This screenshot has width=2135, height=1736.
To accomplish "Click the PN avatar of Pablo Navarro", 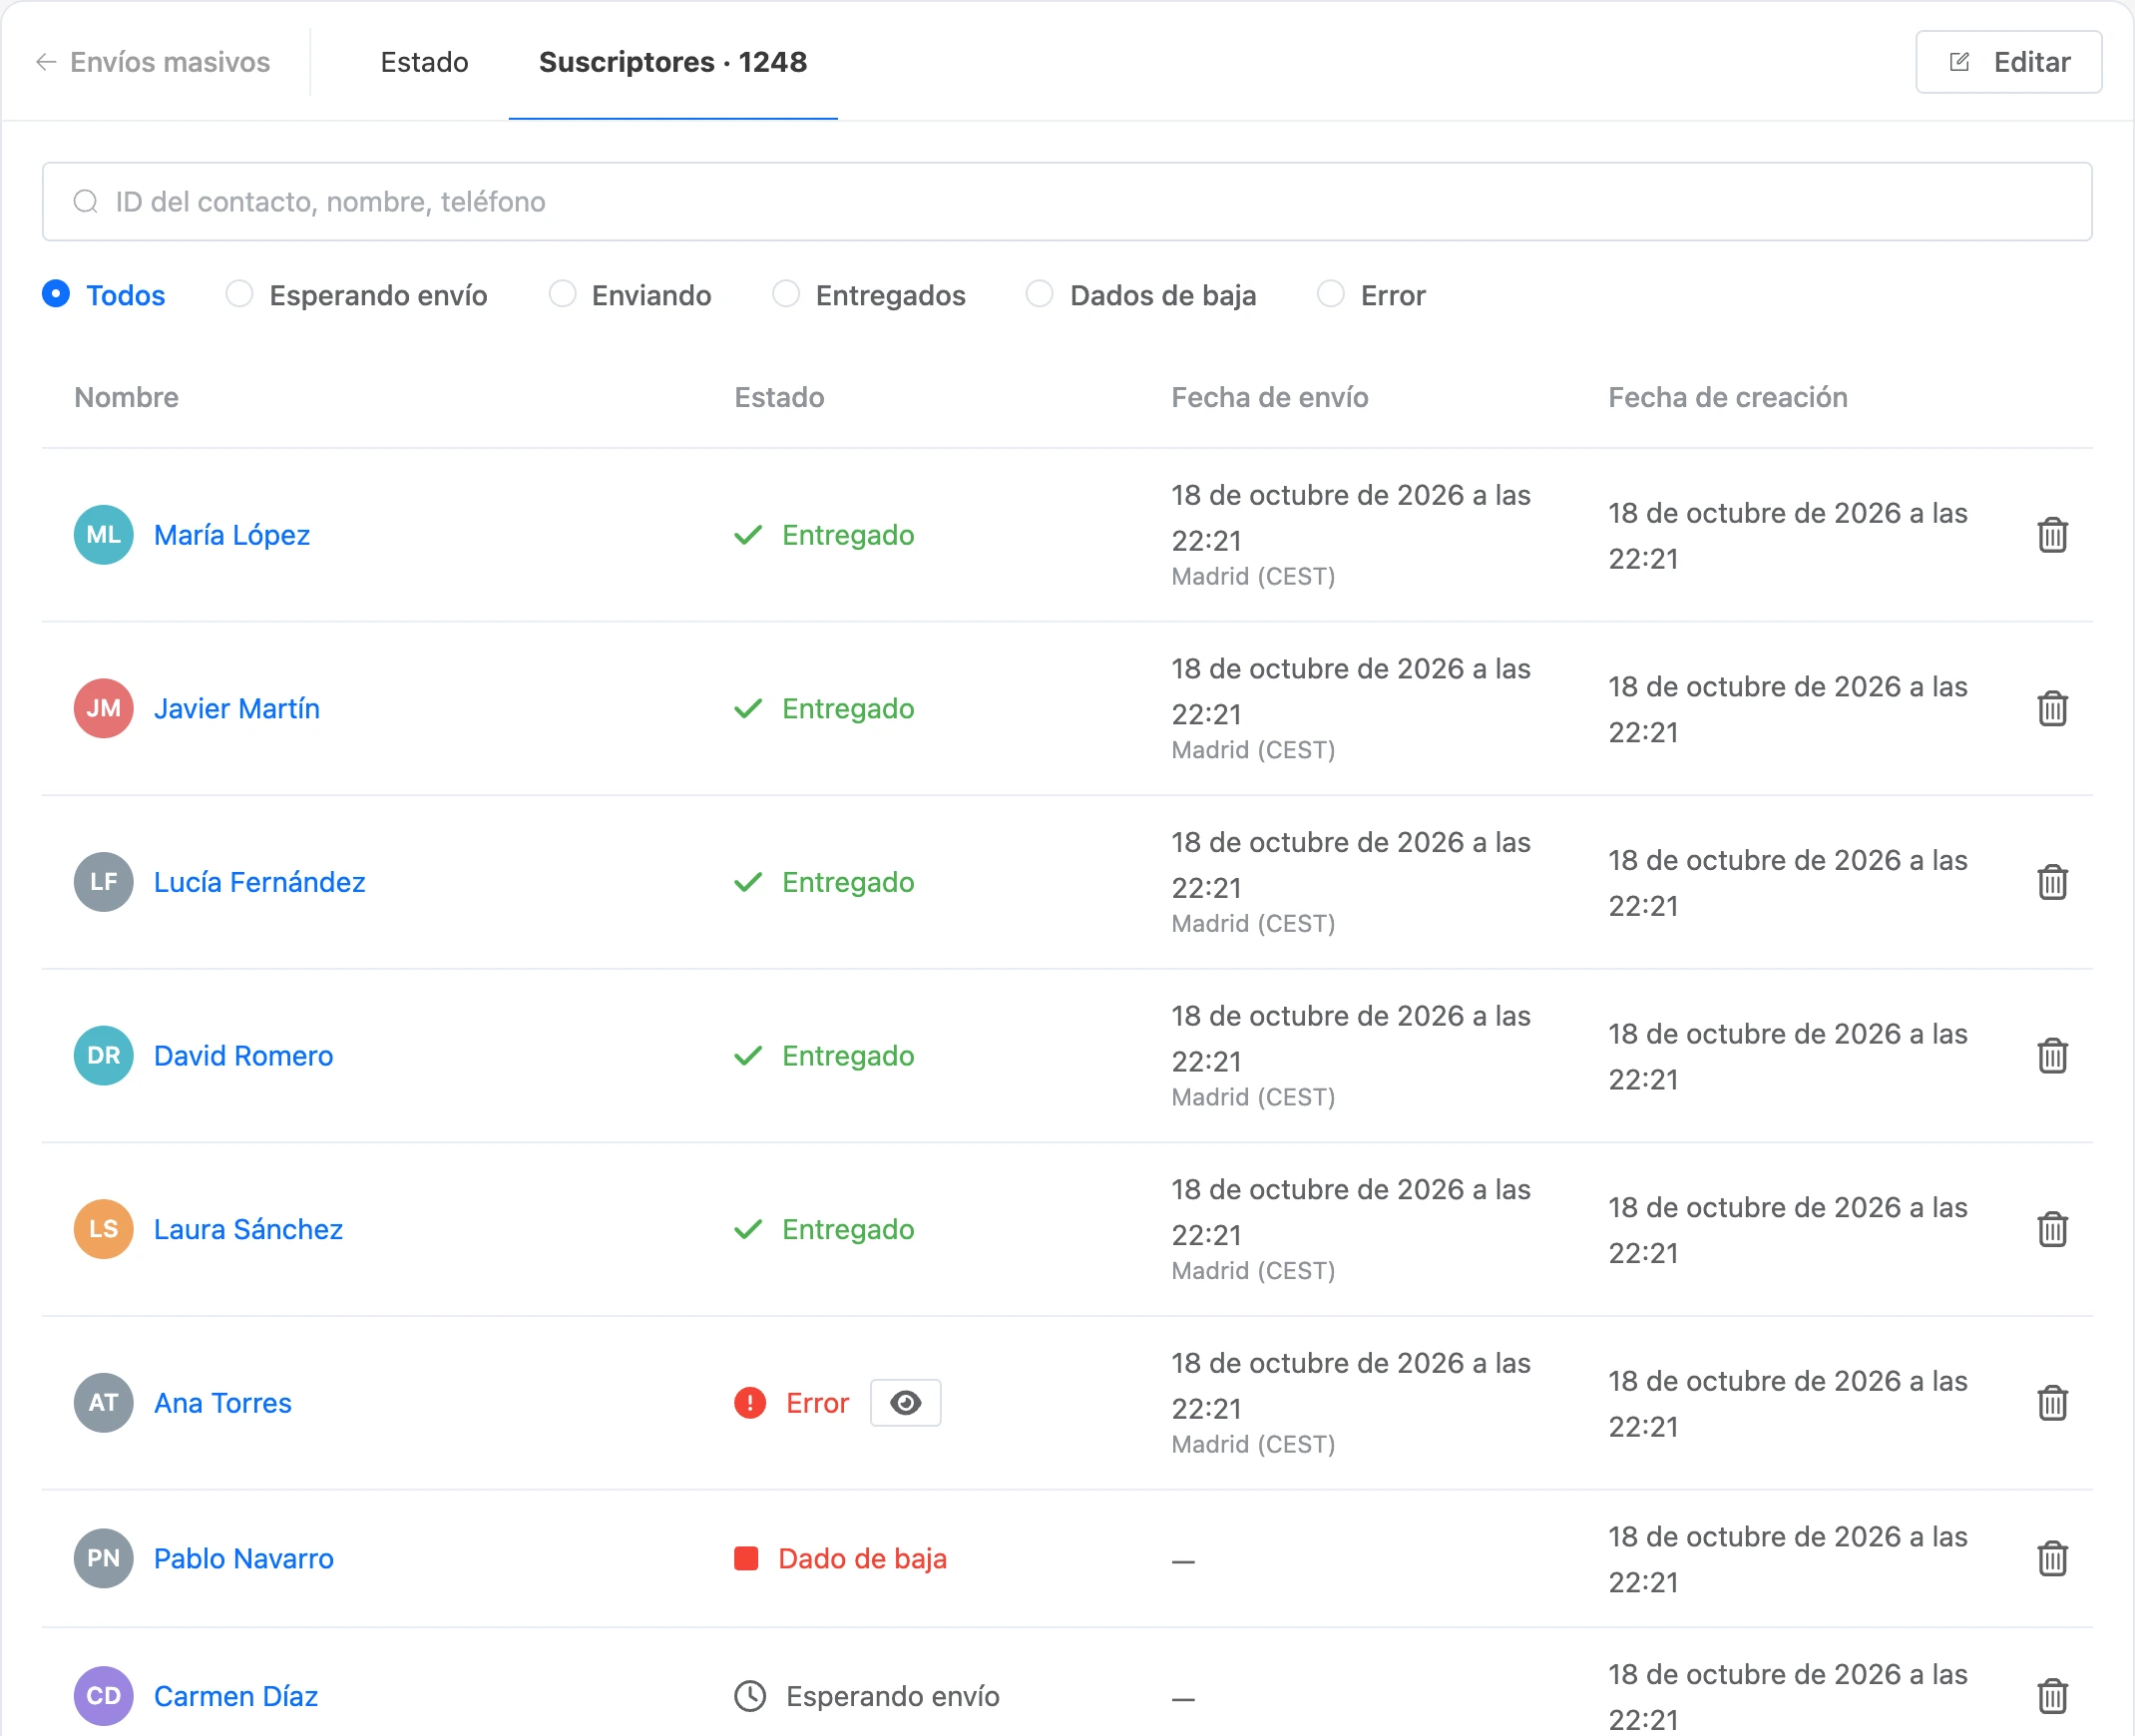I will click(104, 1558).
